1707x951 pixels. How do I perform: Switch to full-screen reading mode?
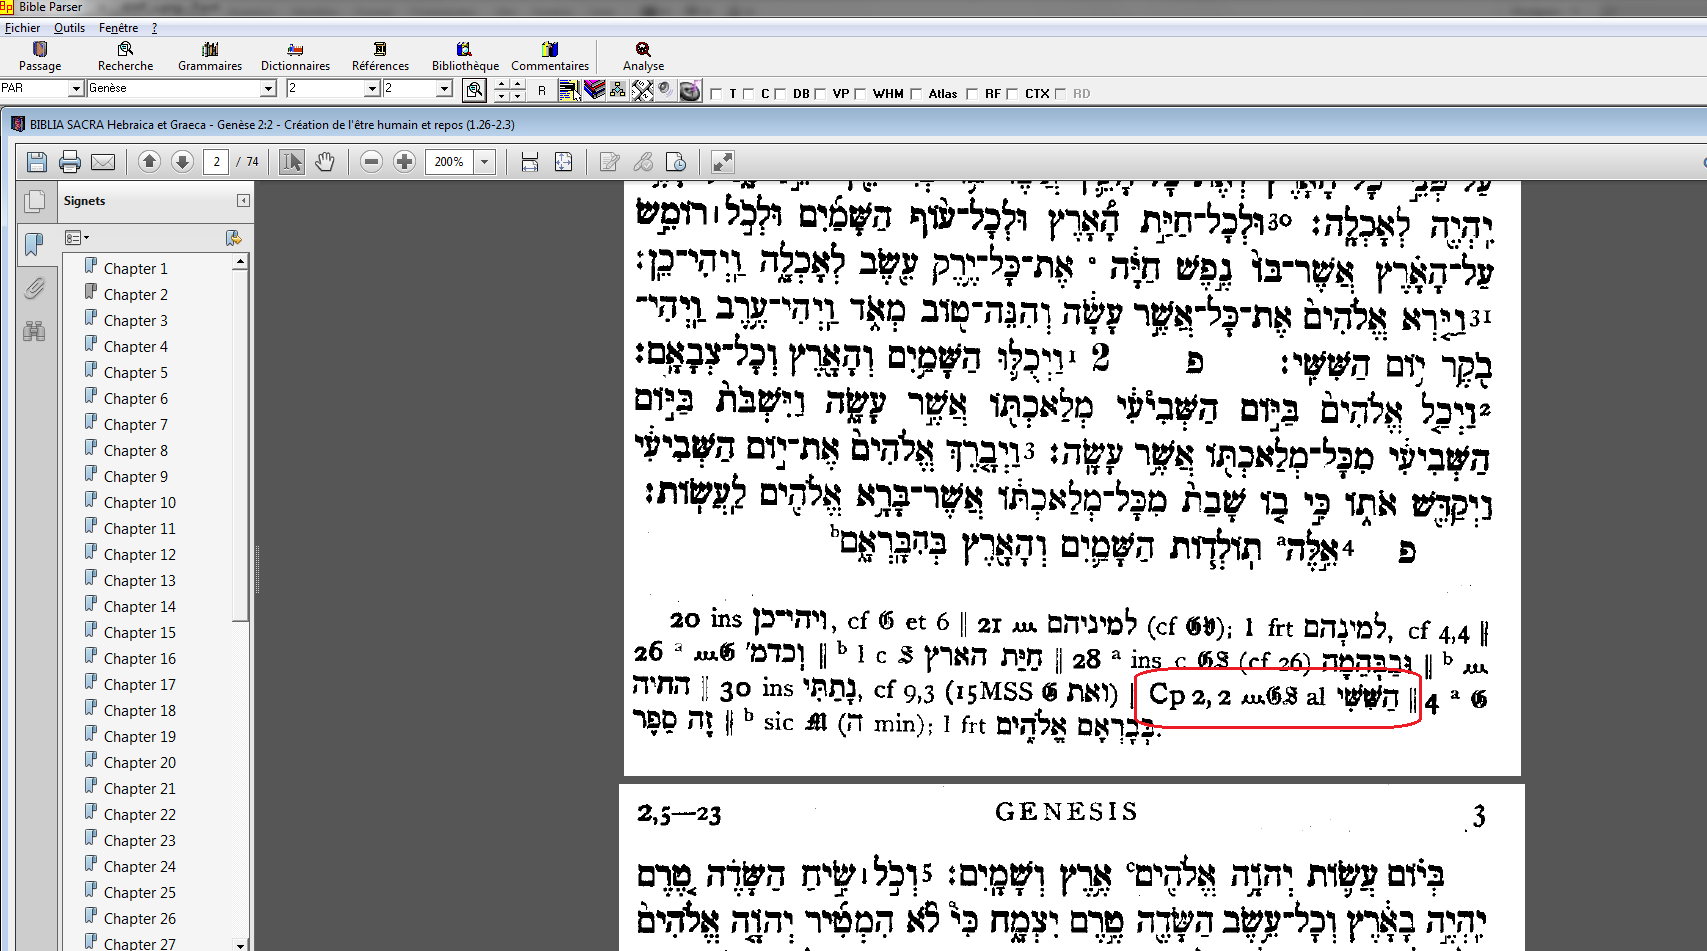(723, 162)
